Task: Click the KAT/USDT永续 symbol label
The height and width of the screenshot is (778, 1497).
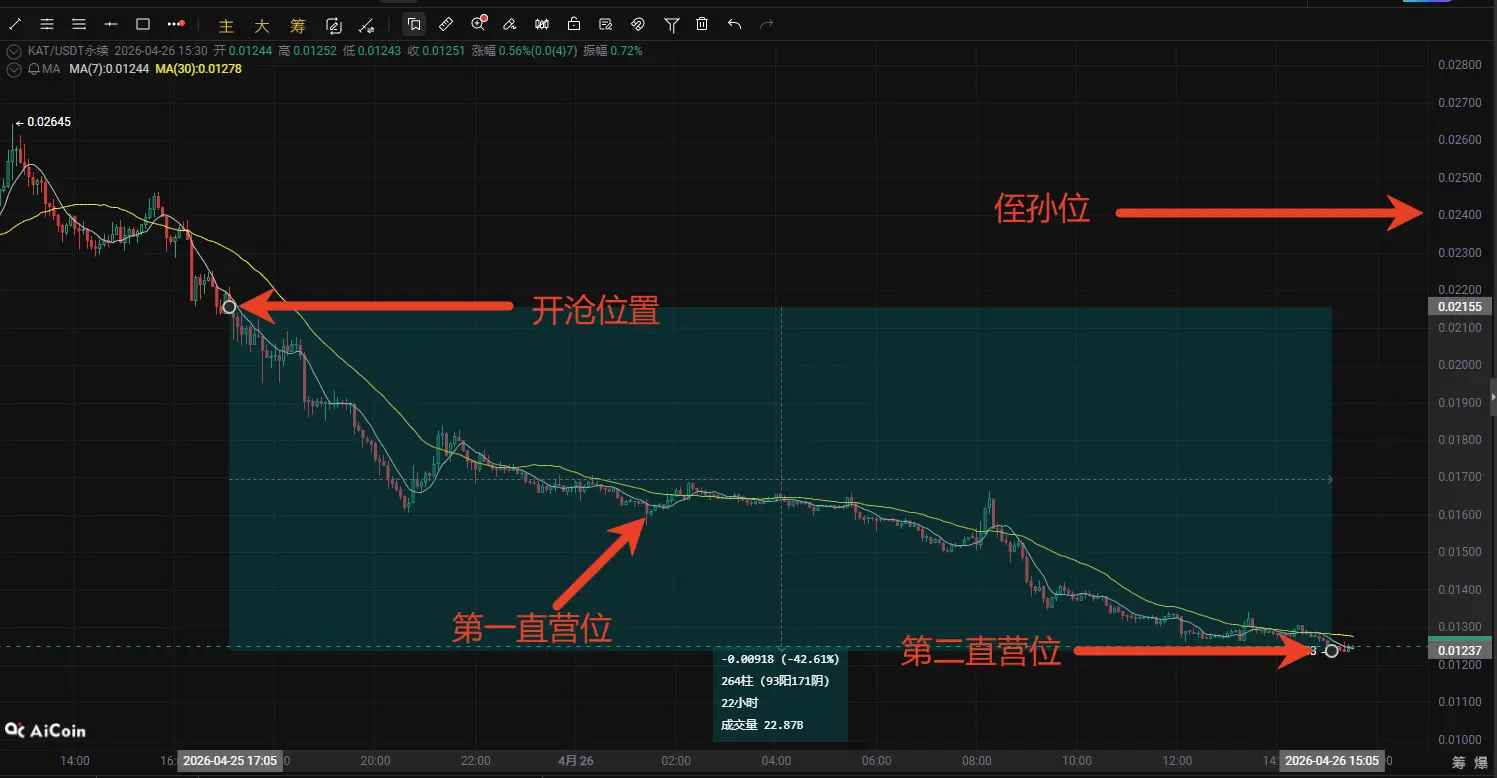Action: click(x=68, y=50)
